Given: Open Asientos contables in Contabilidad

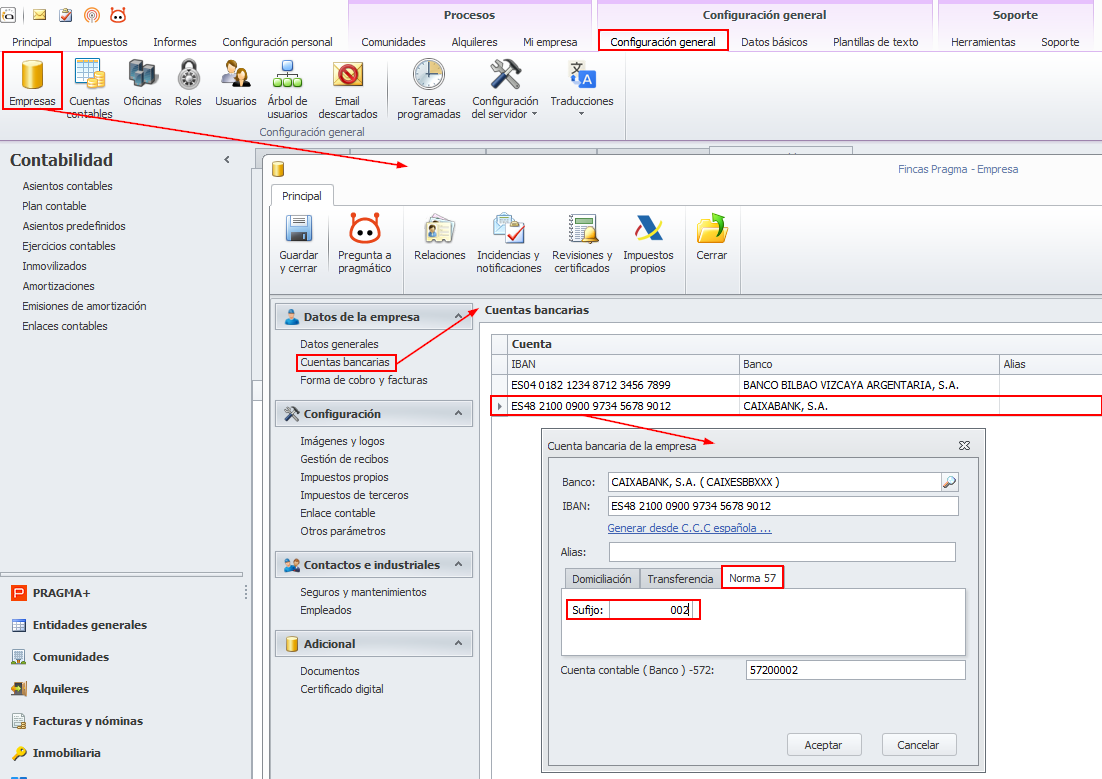Looking at the screenshot, I should coord(67,186).
